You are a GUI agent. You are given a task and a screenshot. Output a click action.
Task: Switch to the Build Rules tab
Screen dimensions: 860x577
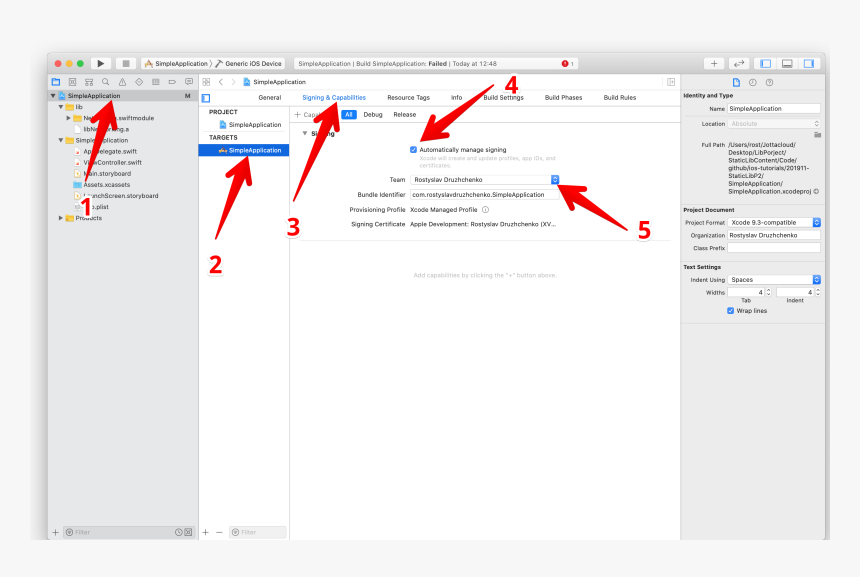[x=620, y=98]
